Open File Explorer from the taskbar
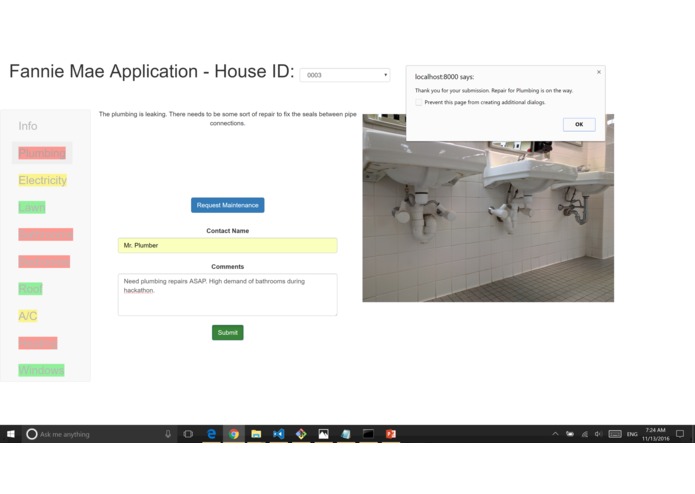 point(256,434)
